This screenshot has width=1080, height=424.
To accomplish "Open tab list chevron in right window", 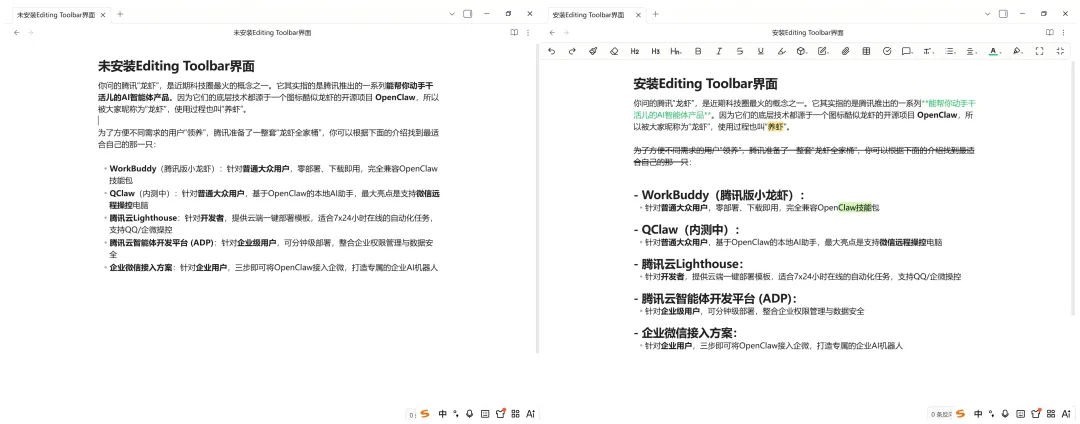I will pyautogui.click(x=988, y=14).
